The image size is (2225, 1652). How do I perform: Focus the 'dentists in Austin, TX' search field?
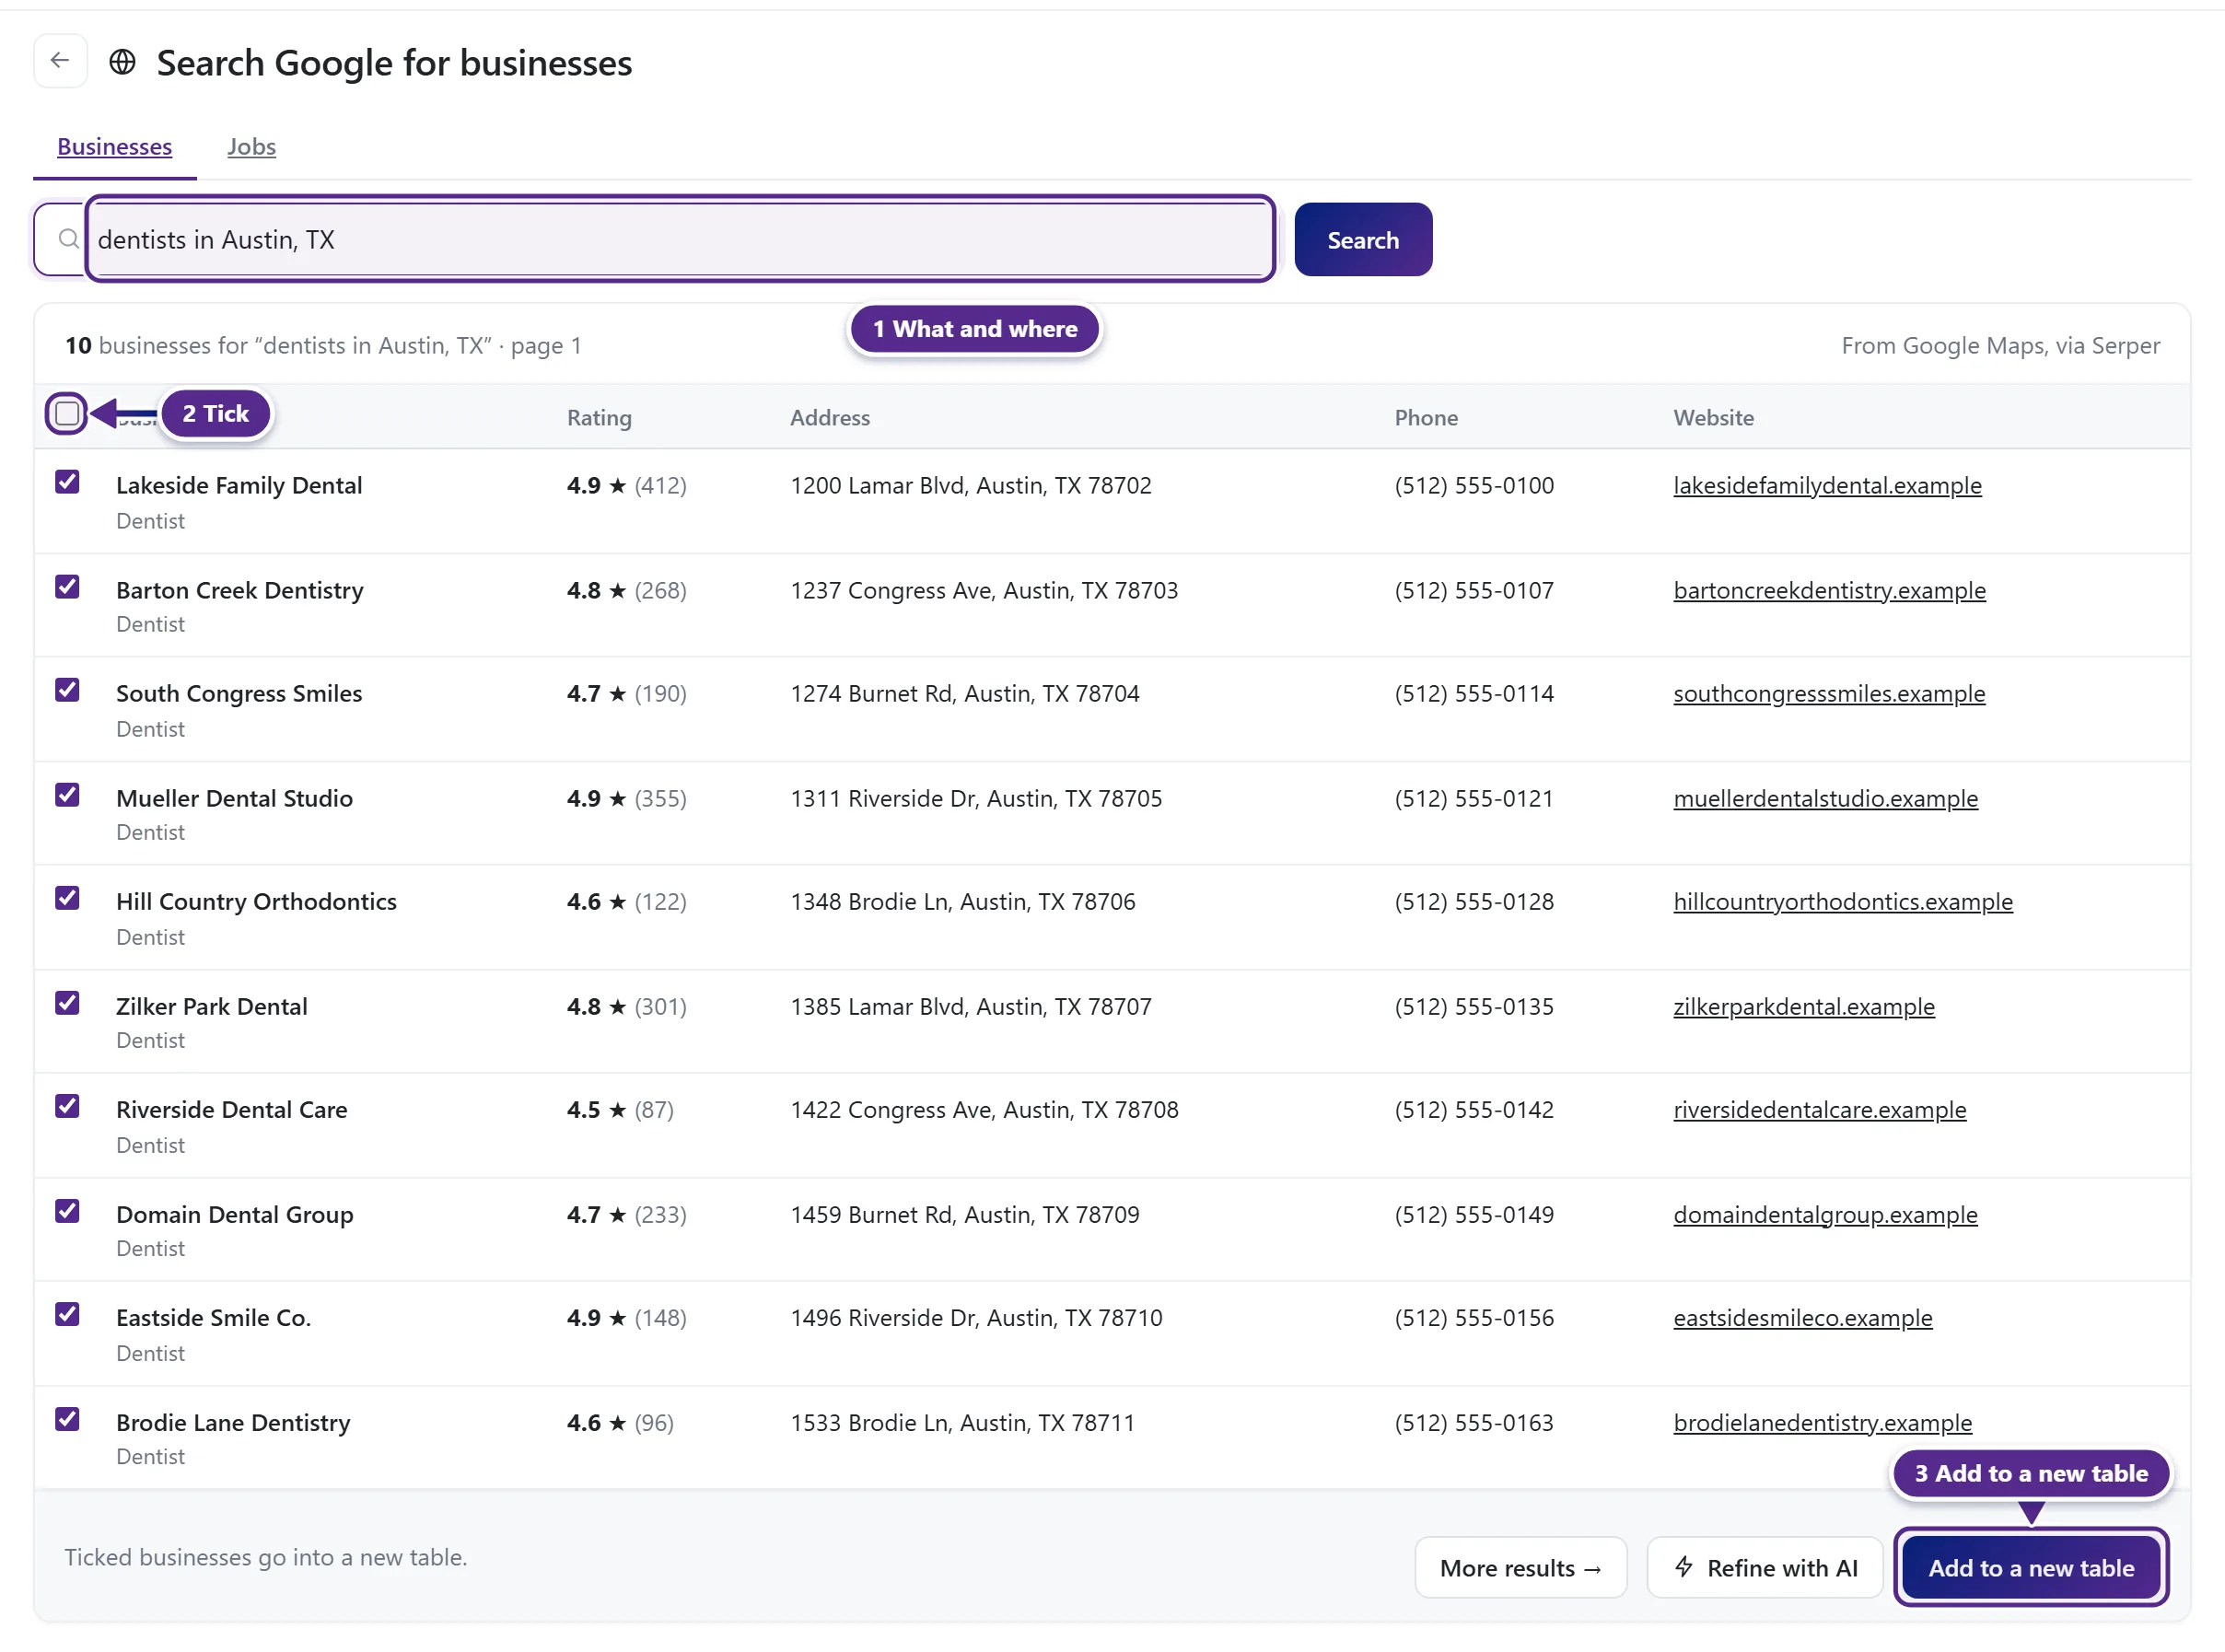pyautogui.click(x=680, y=240)
